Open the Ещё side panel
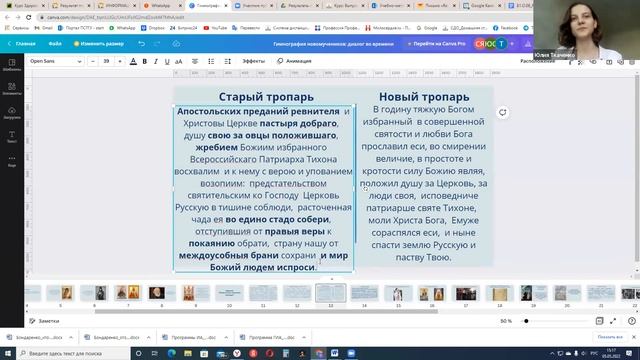This screenshot has height=360, width=640. tap(12, 161)
